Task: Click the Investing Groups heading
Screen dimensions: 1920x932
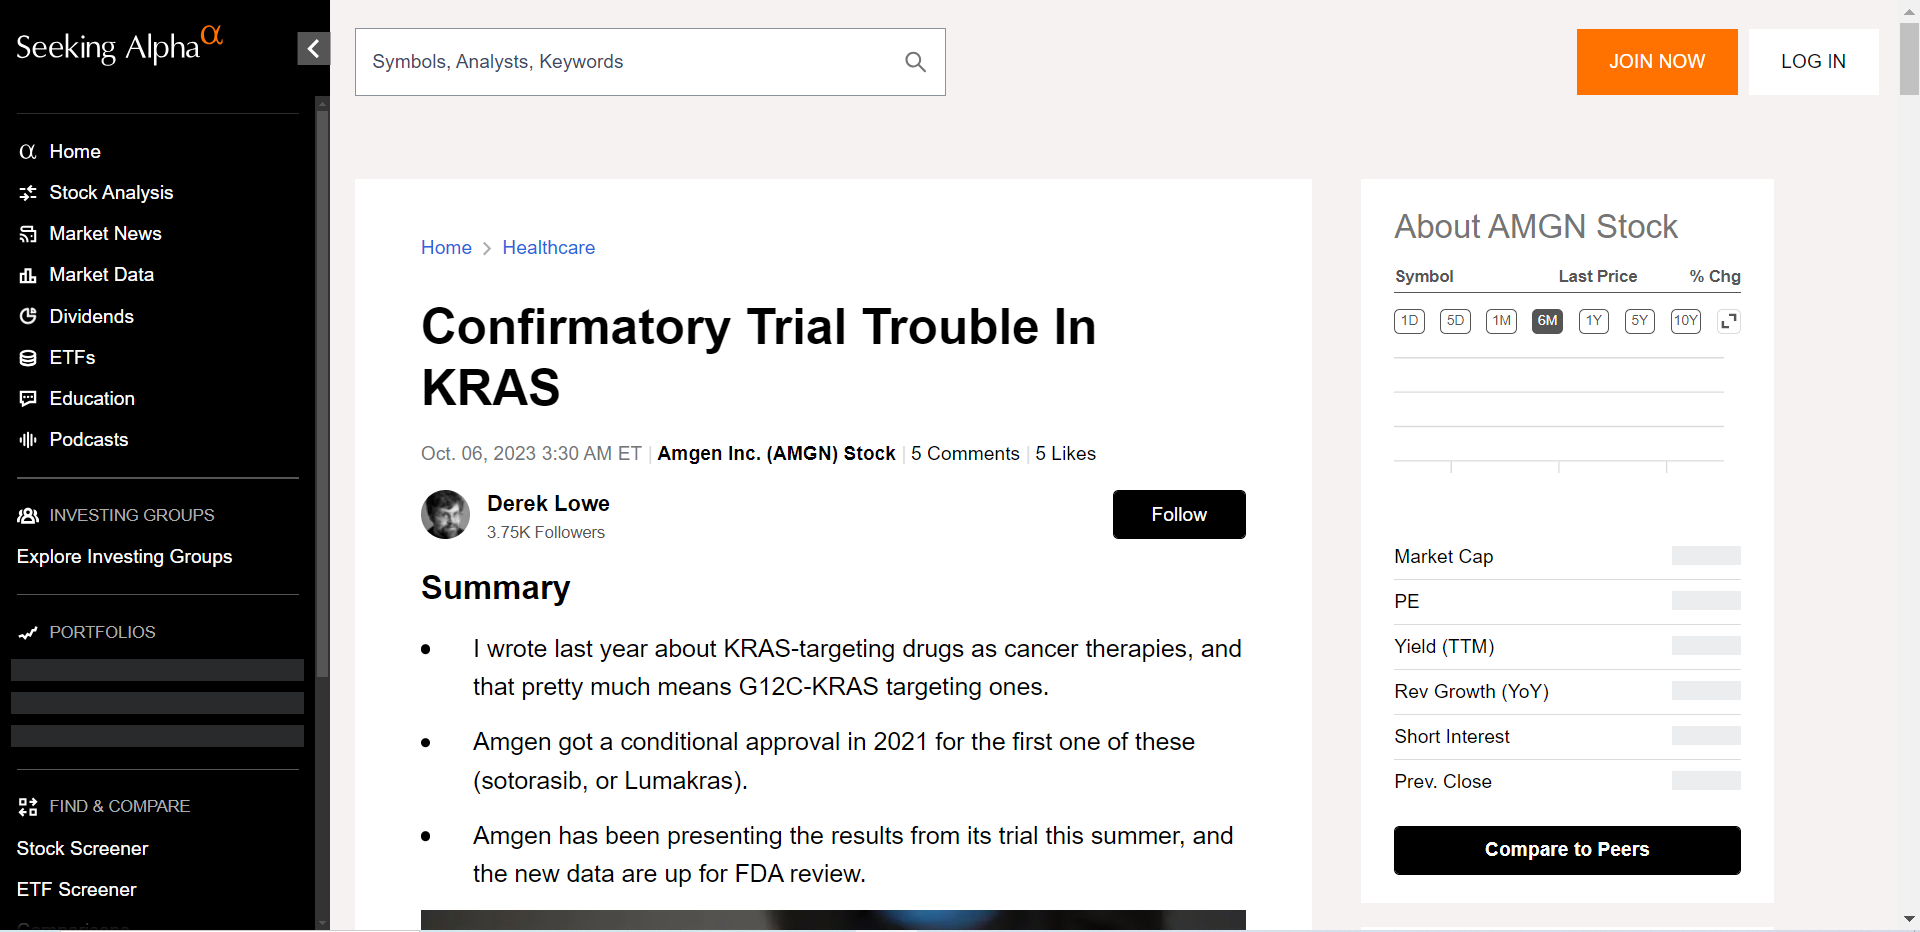Action: [132, 516]
